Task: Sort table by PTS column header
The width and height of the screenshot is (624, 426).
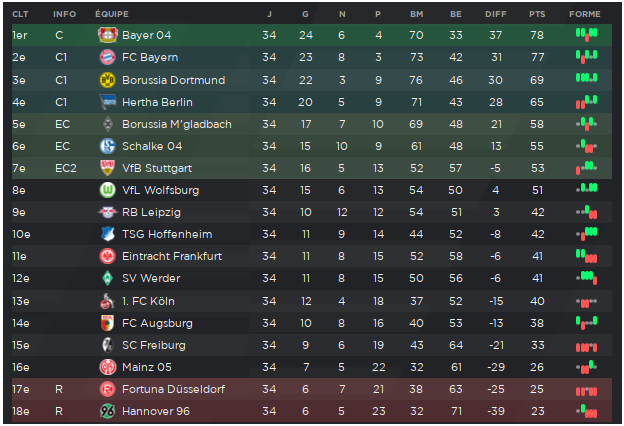Action: point(537,14)
